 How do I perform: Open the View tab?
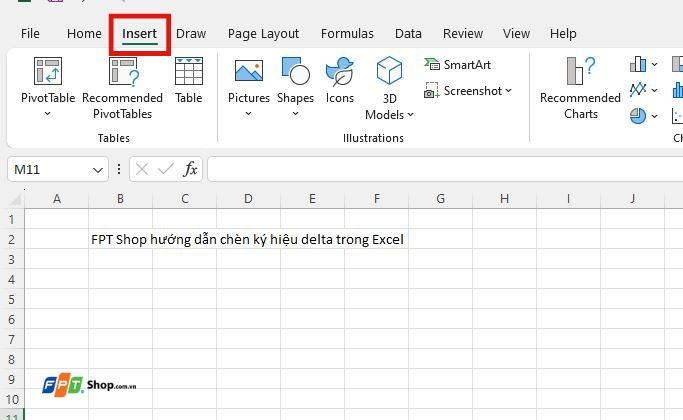(x=516, y=34)
